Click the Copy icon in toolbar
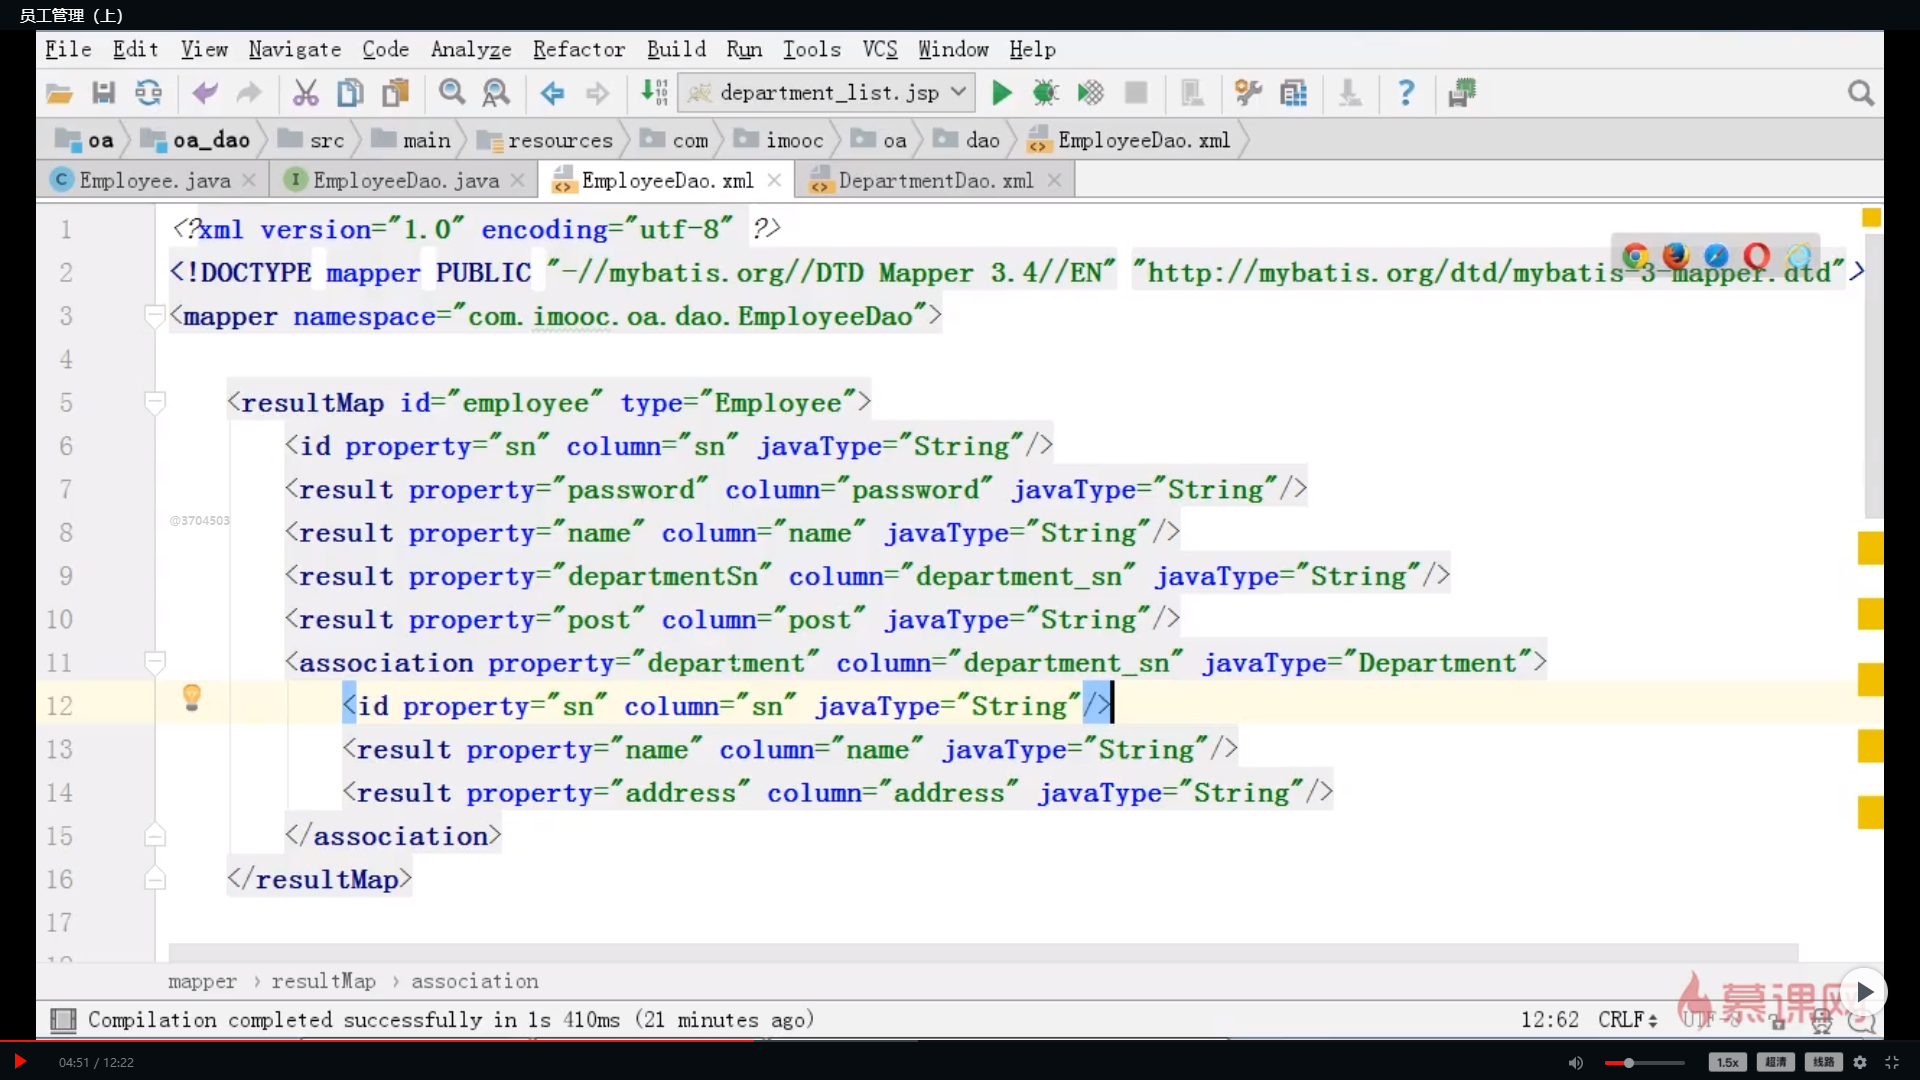 (350, 93)
